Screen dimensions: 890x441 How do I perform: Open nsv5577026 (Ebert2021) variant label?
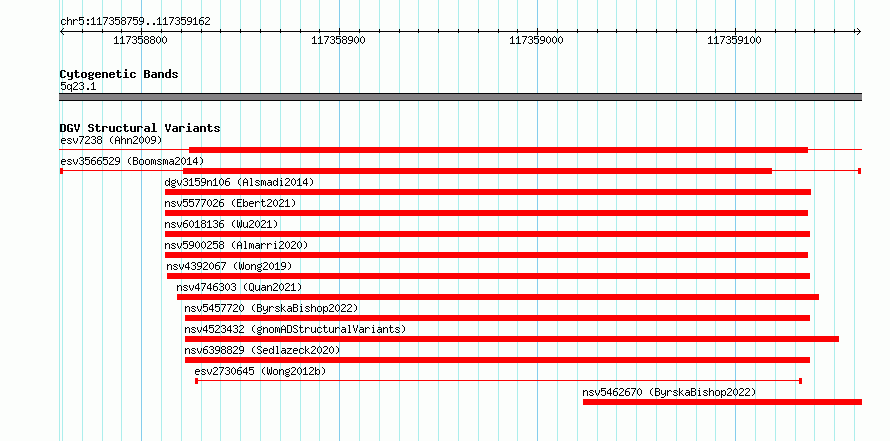tap(230, 203)
